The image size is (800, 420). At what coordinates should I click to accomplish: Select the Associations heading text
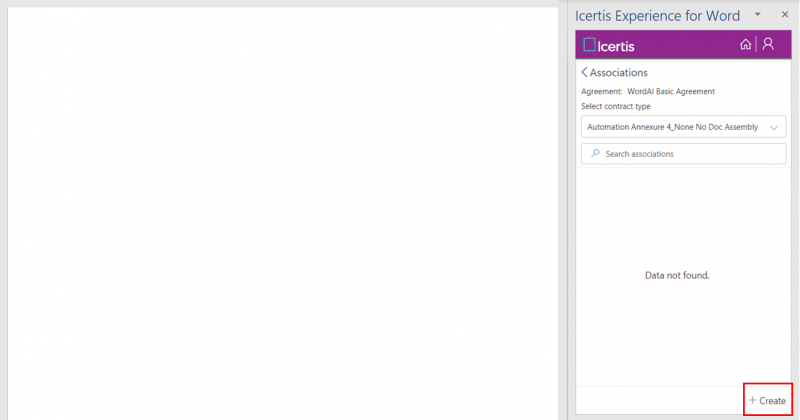619,72
